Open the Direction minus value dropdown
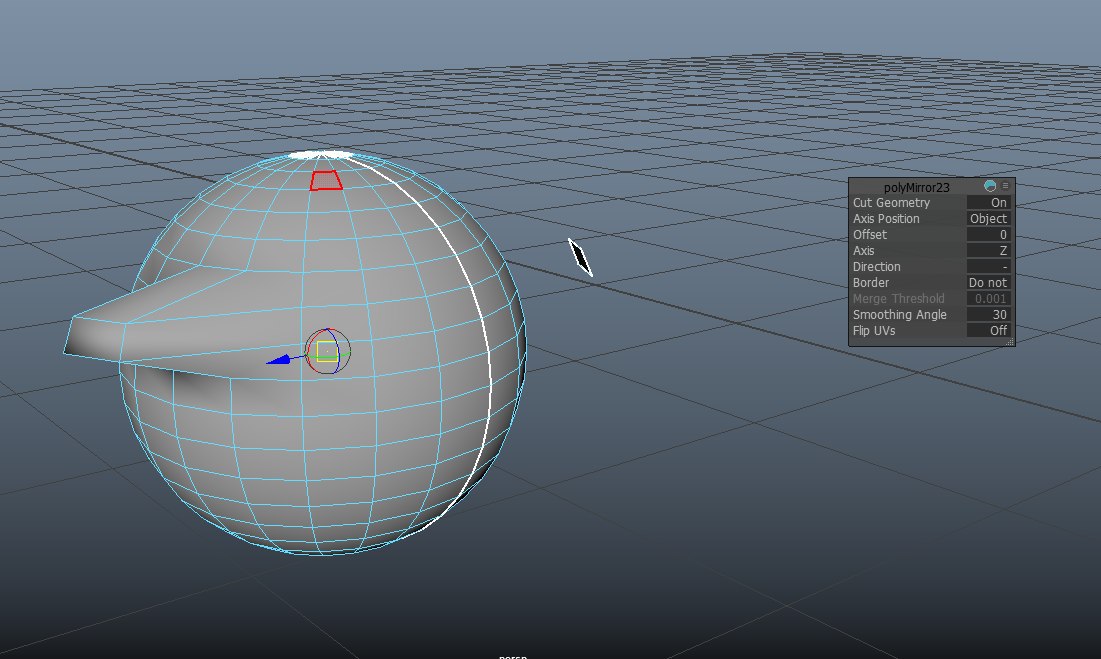The image size is (1101, 659). coord(989,267)
